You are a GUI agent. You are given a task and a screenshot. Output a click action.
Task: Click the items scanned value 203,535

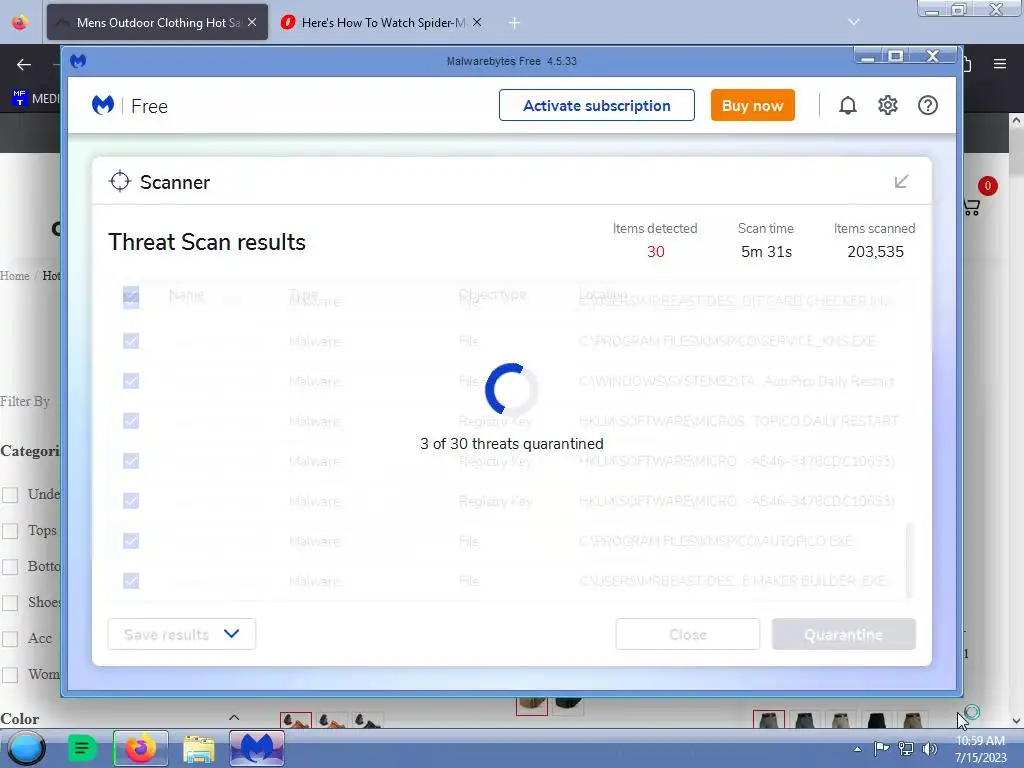point(875,251)
